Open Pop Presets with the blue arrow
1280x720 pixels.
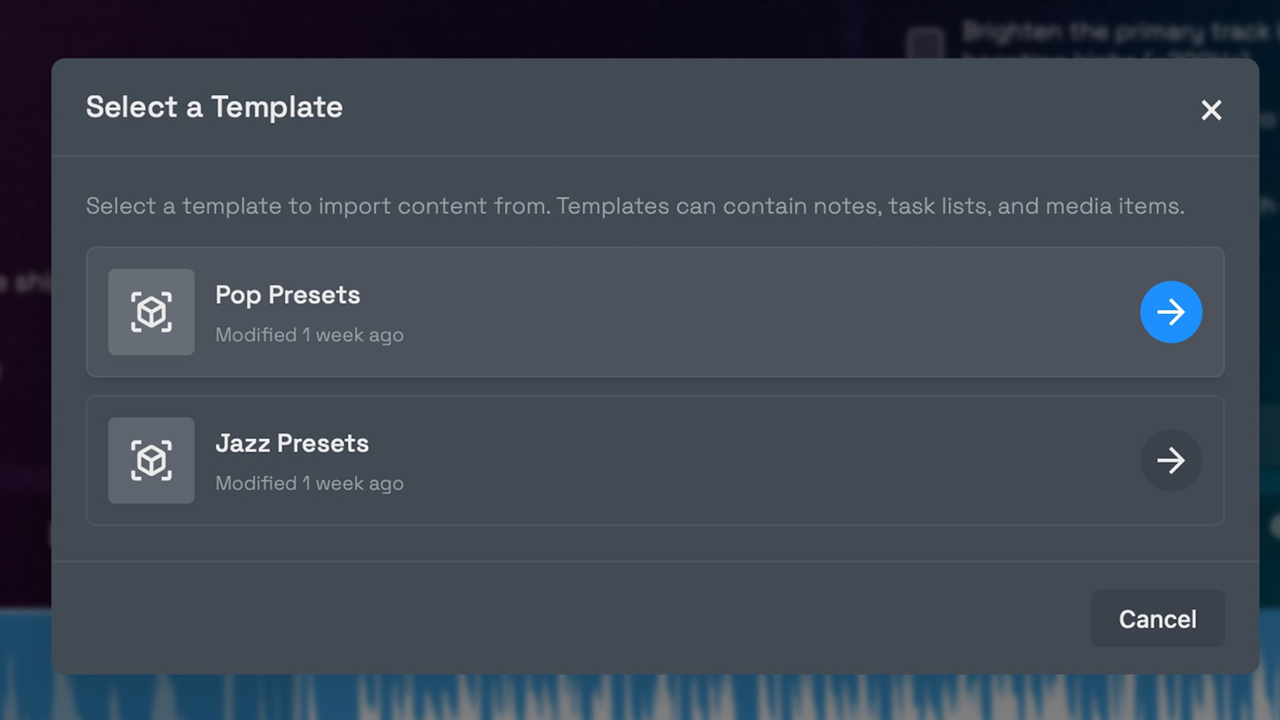(x=1171, y=312)
